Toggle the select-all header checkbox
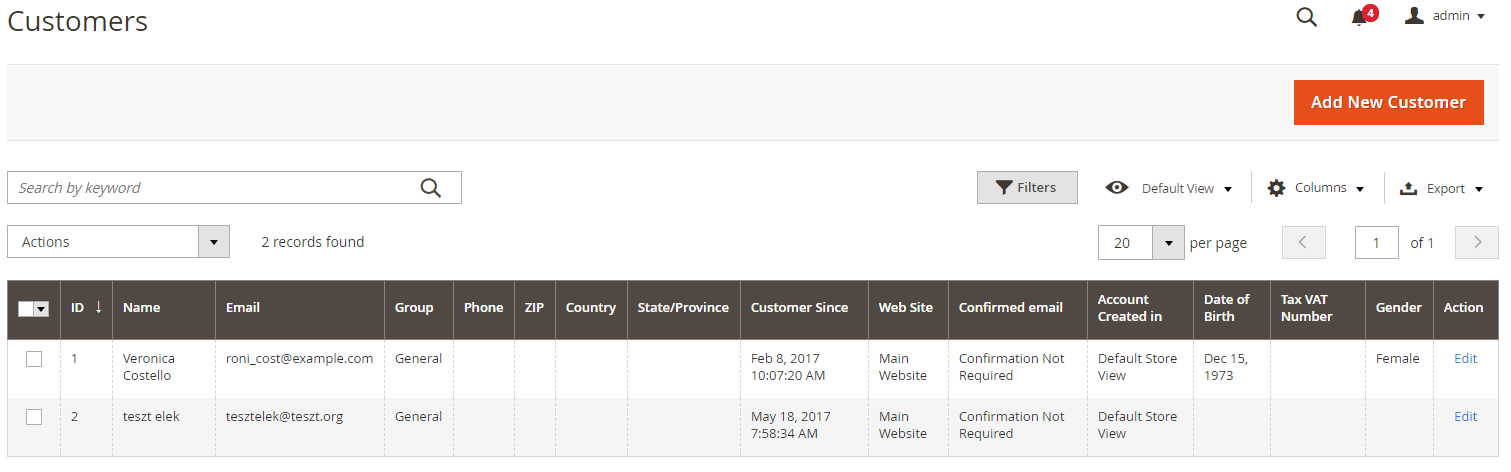This screenshot has width=1511, height=472. (26, 309)
